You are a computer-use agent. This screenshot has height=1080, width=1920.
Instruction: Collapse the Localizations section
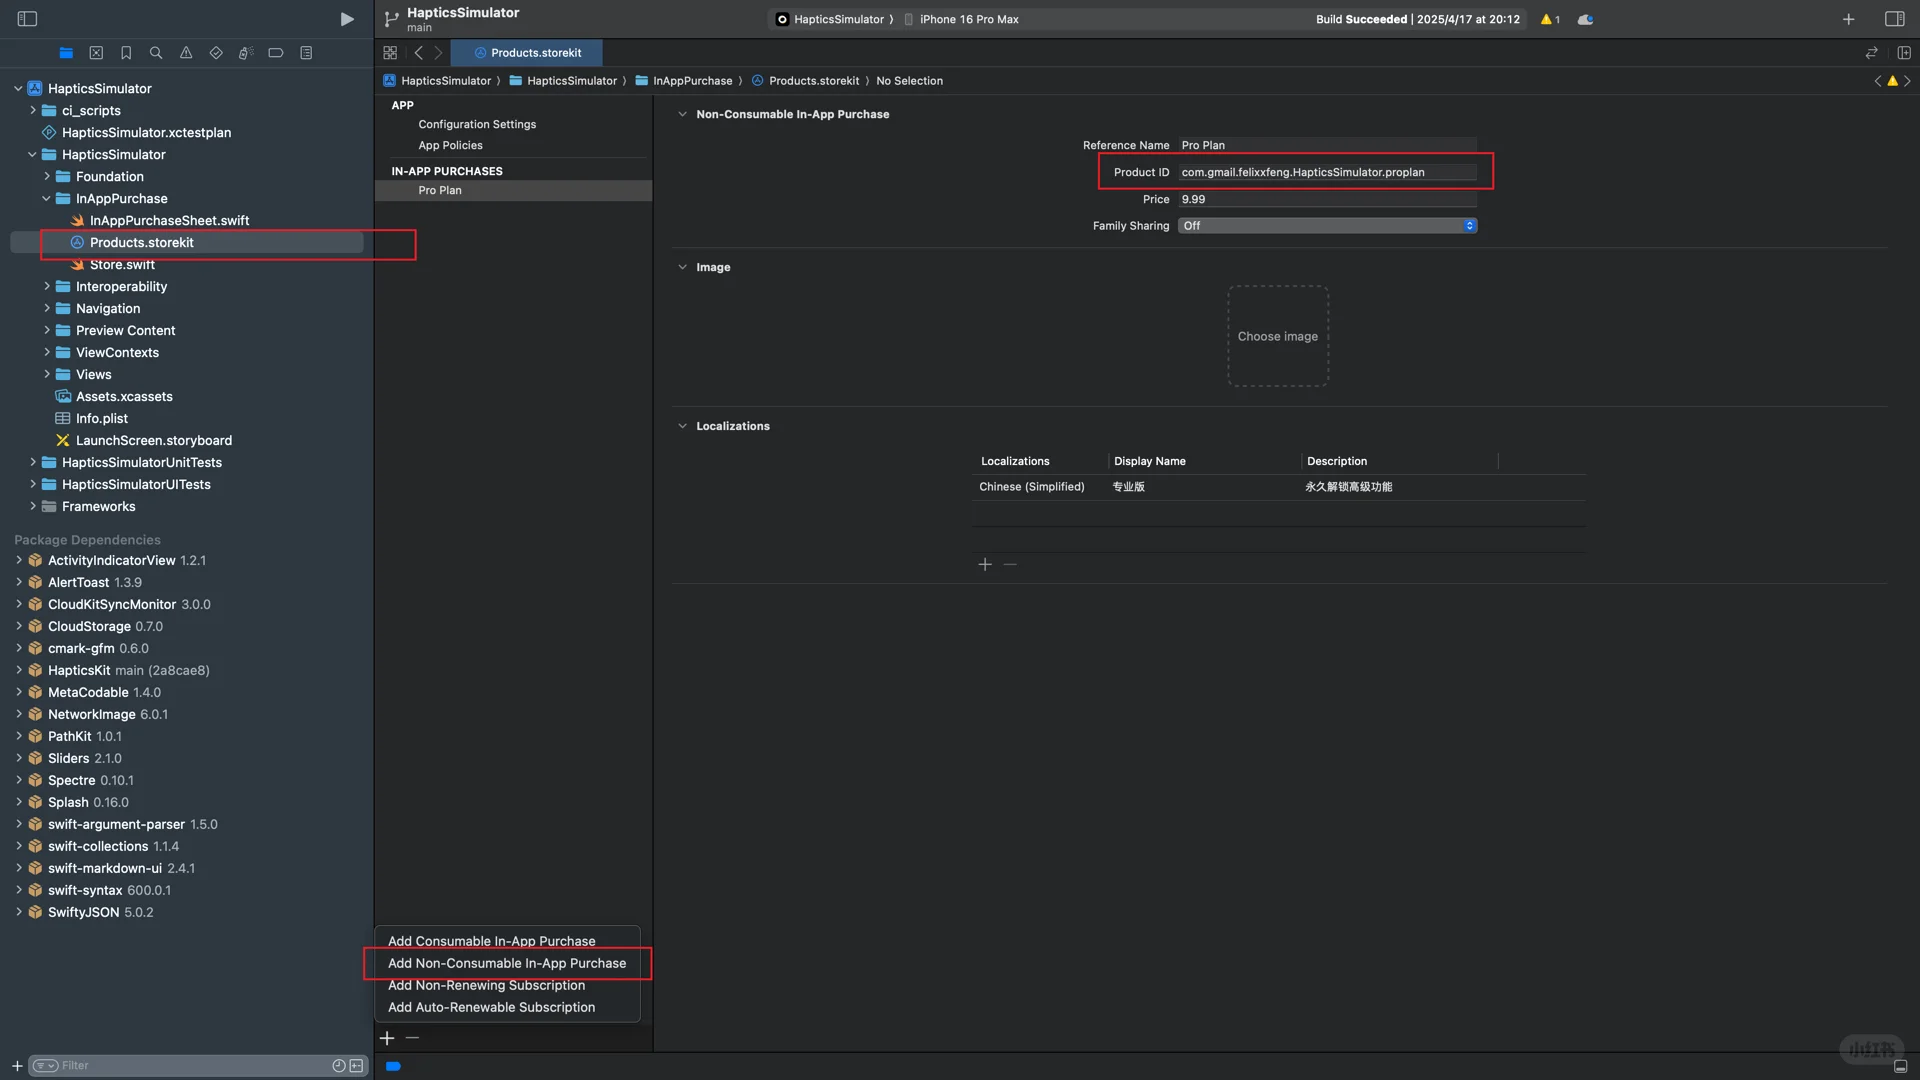[682, 426]
